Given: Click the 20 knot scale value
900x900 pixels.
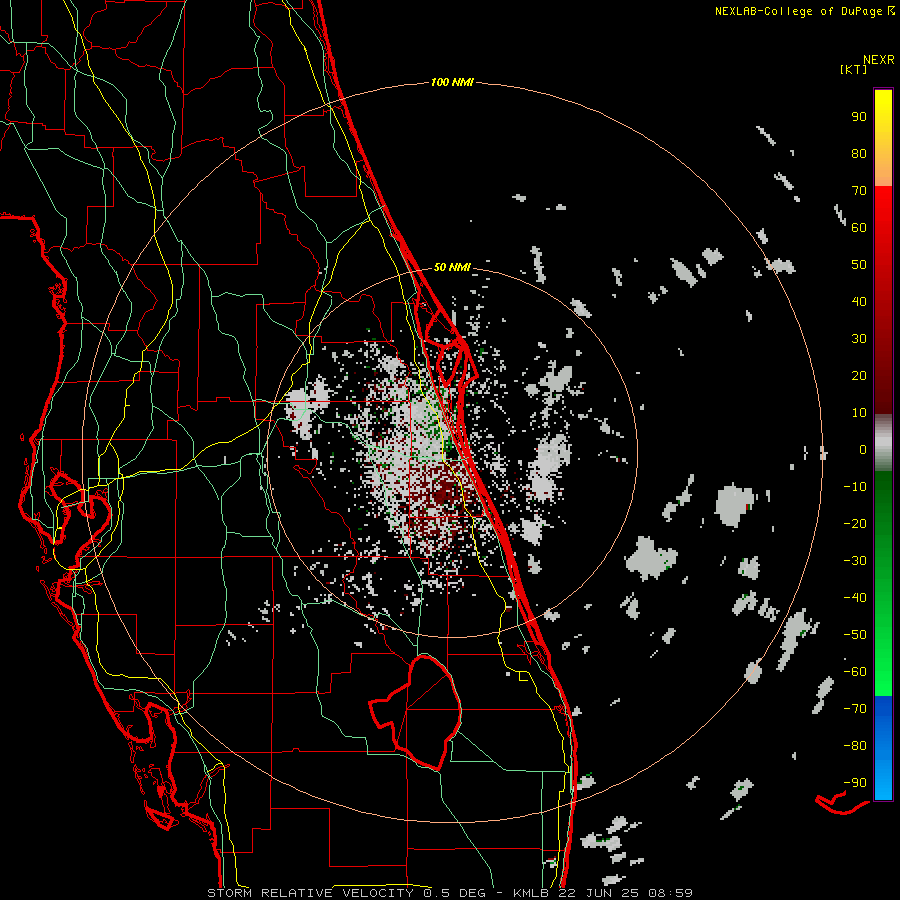Looking at the screenshot, I should click(859, 375).
